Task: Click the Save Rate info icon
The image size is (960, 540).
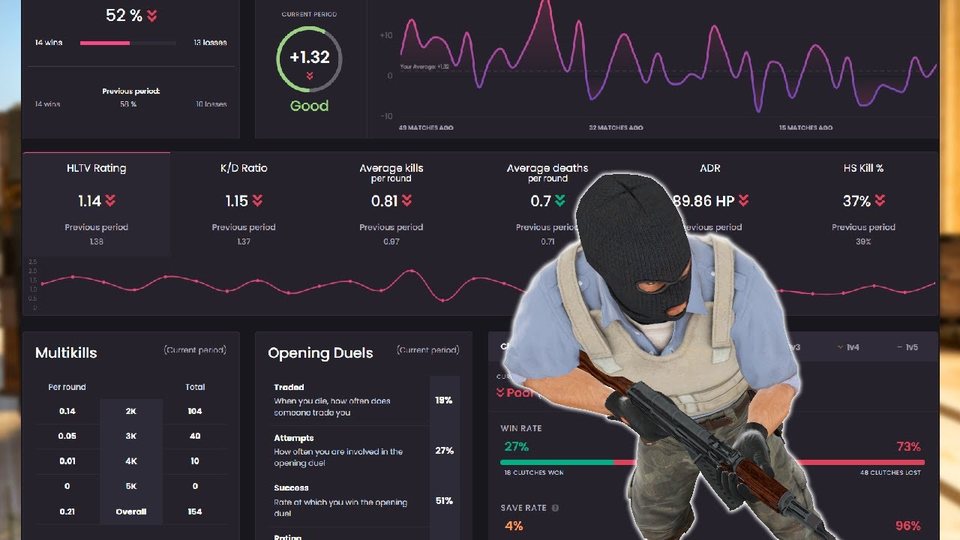Action: tap(555, 508)
